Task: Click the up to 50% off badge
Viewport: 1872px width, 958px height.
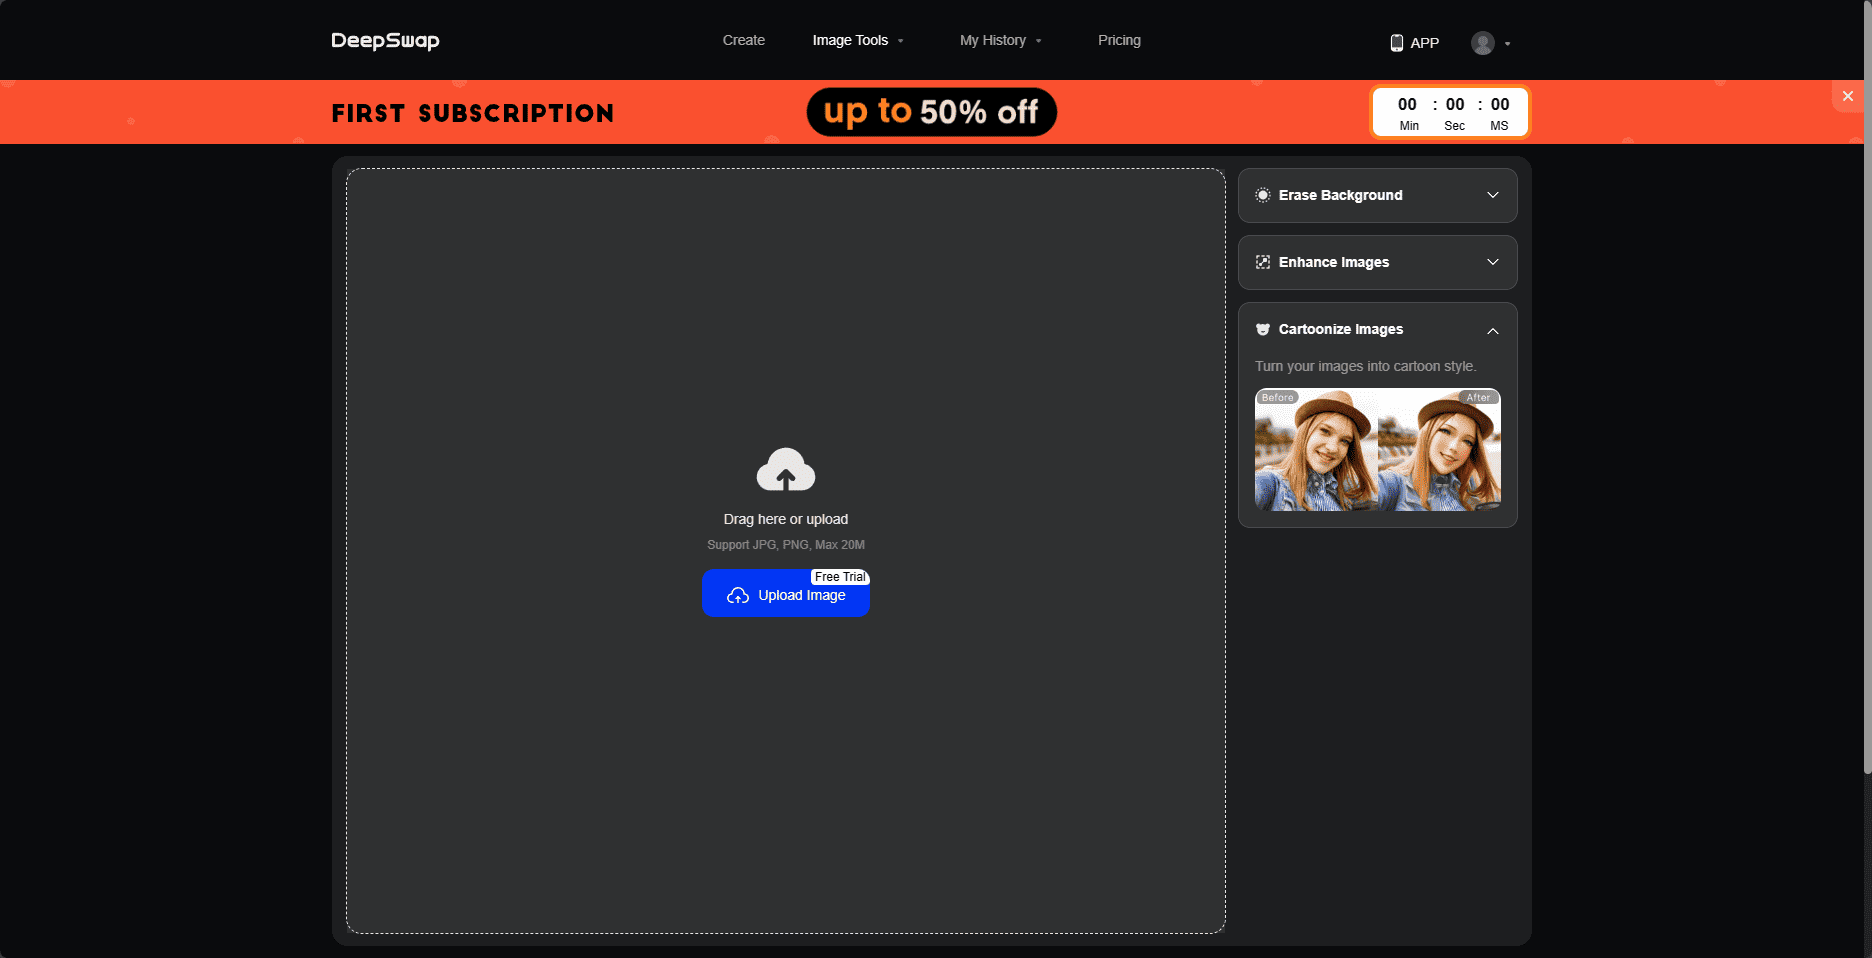Action: (x=931, y=112)
